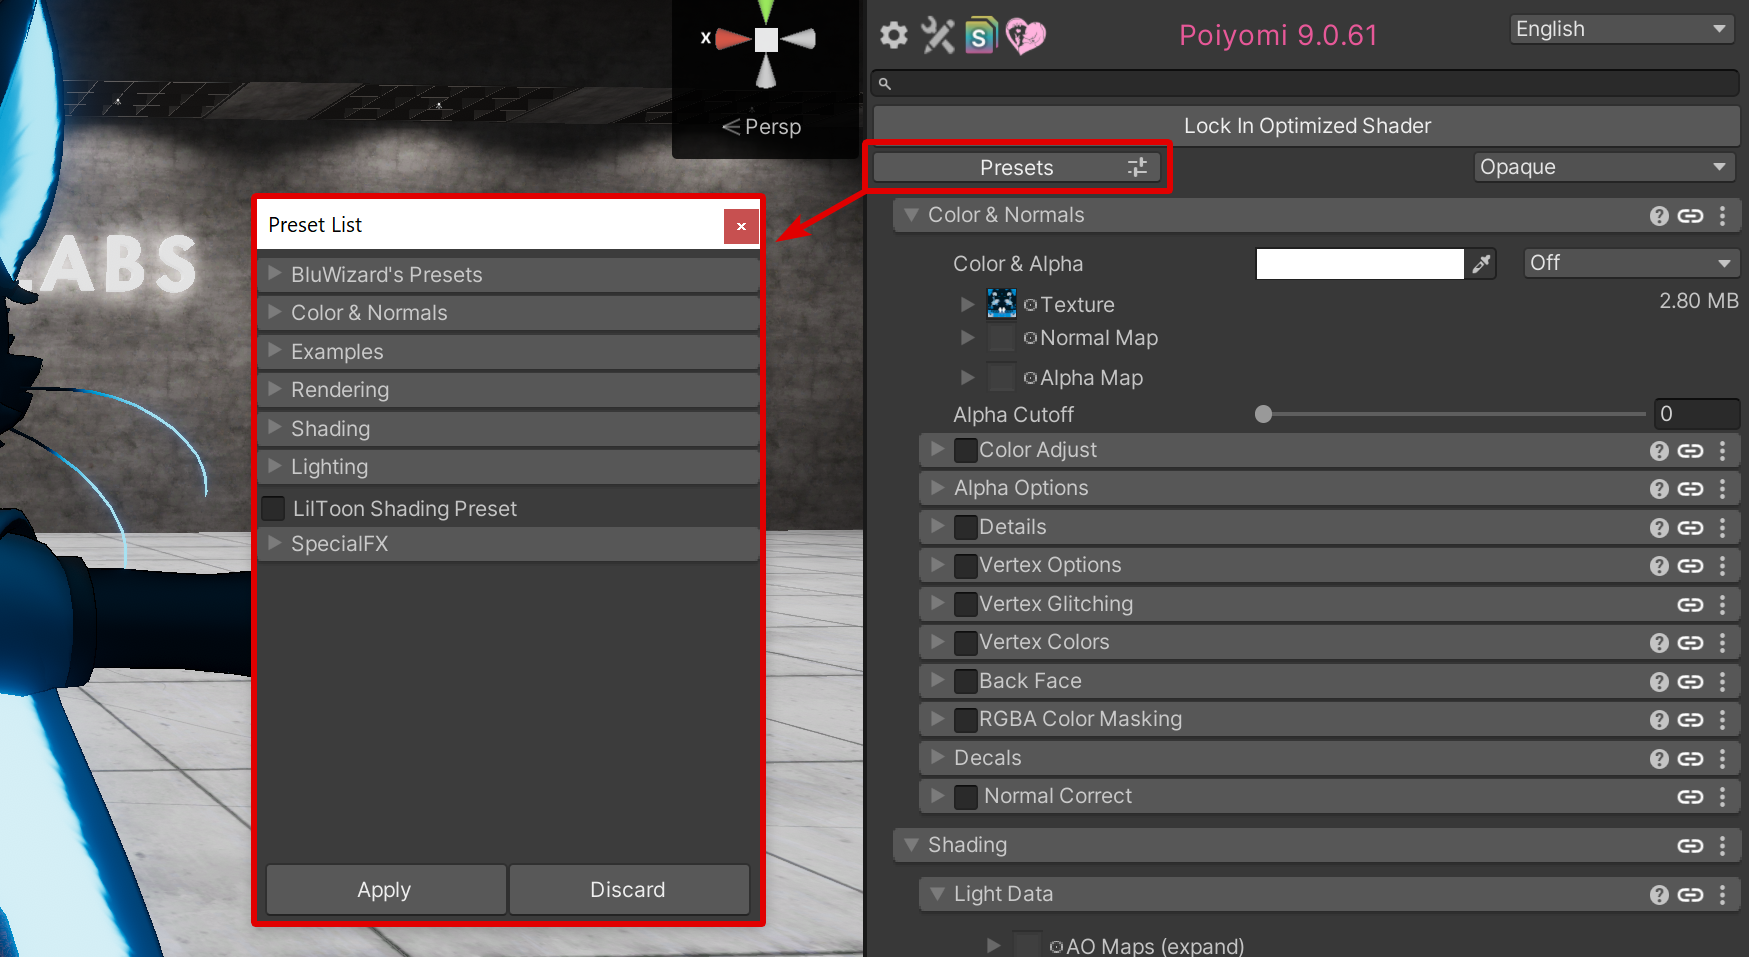Click the shader S document icon
The image size is (1749, 957).
(981, 36)
